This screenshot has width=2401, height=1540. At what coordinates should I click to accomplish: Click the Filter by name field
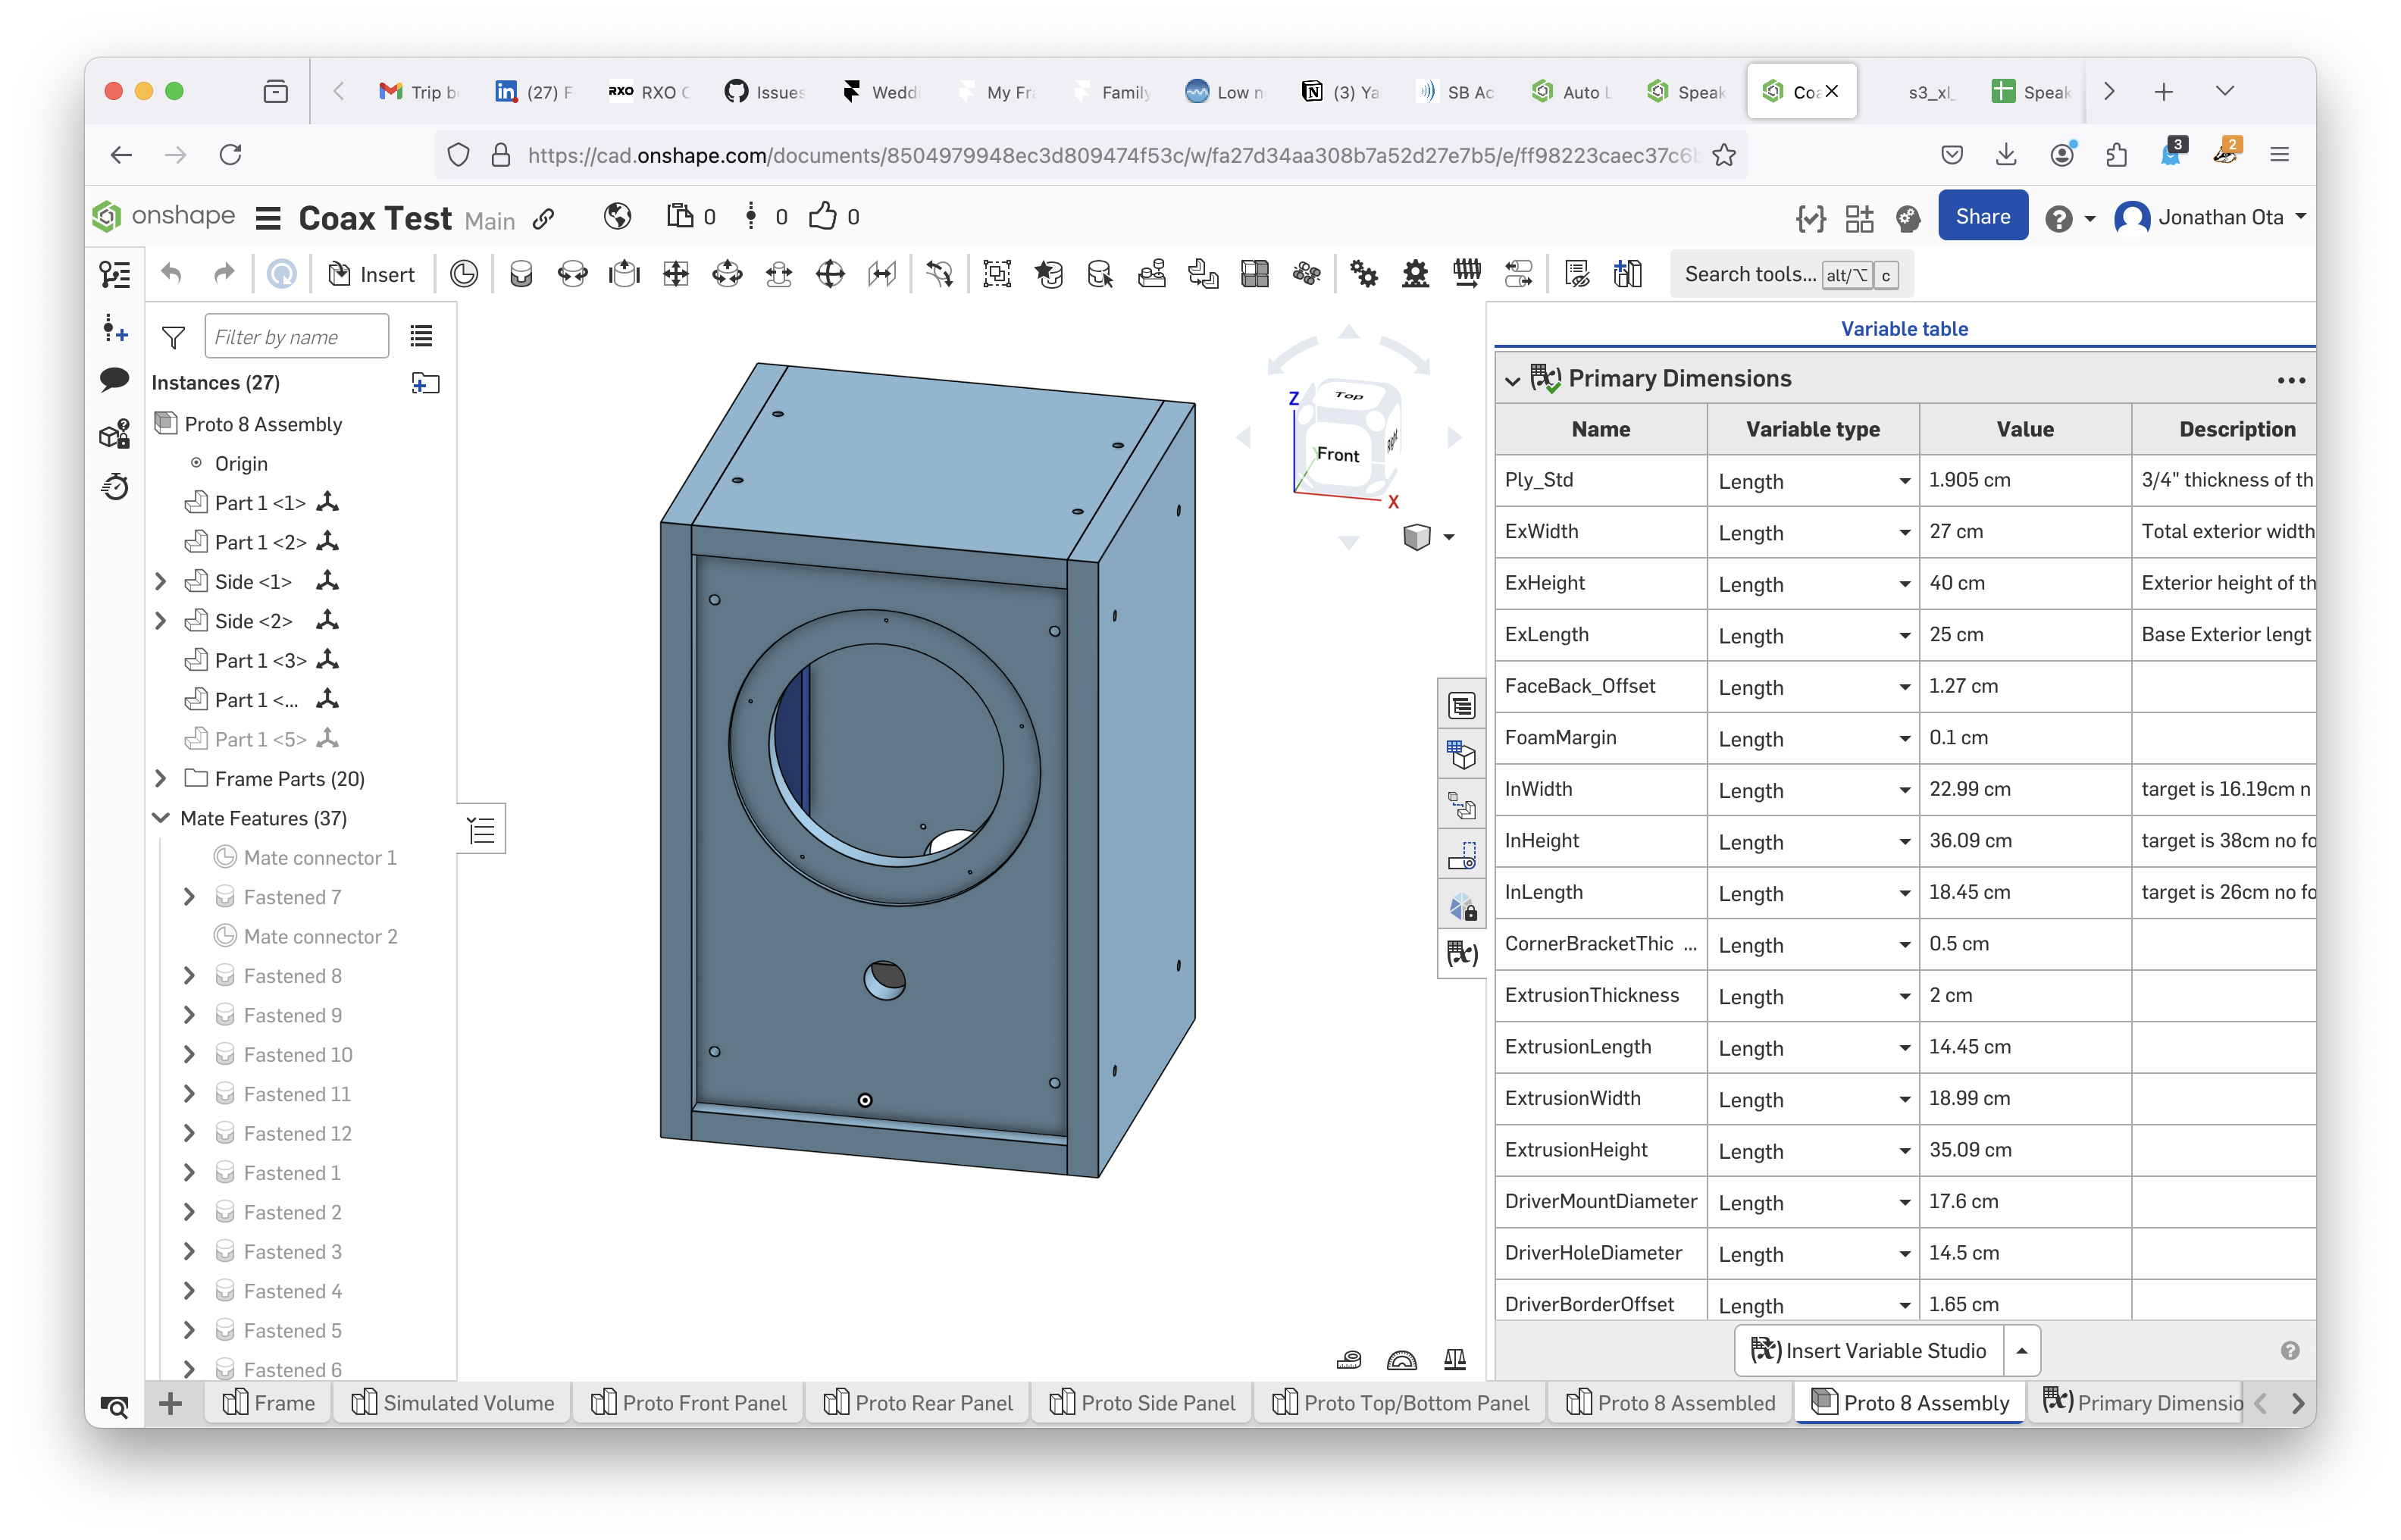click(296, 337)
